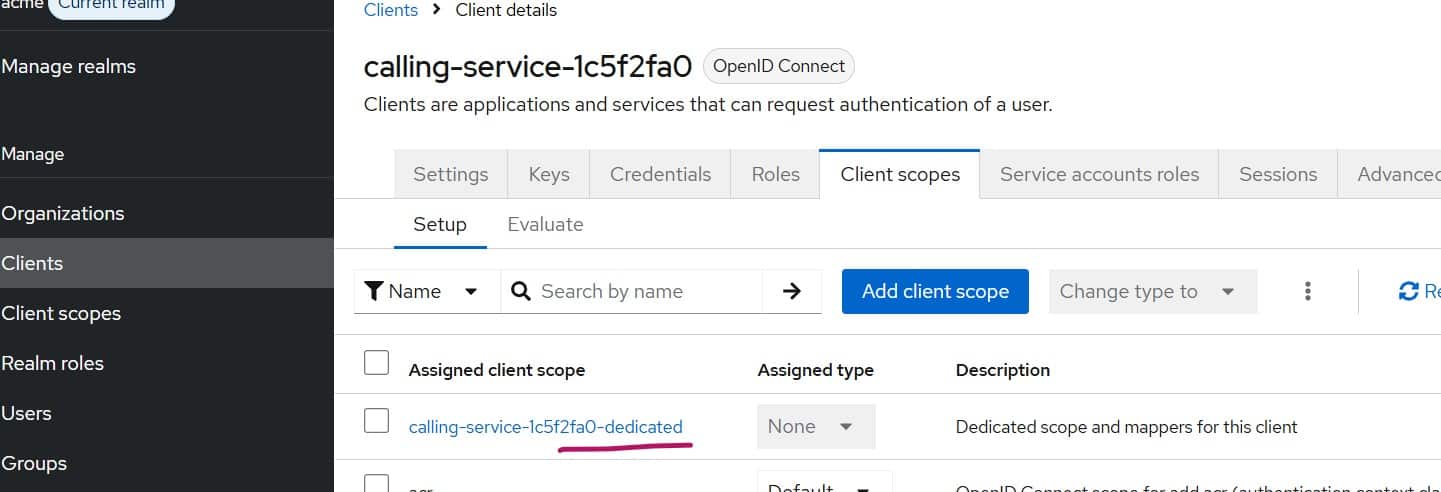Click the Client details breadcrumb text
1441x492 pixels.
point(506,10)
